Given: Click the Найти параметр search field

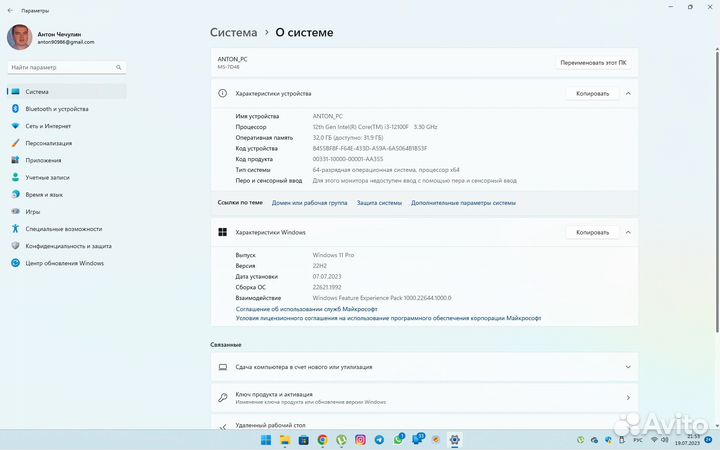Looking at the screenshot, I should [x=66, y=68].
